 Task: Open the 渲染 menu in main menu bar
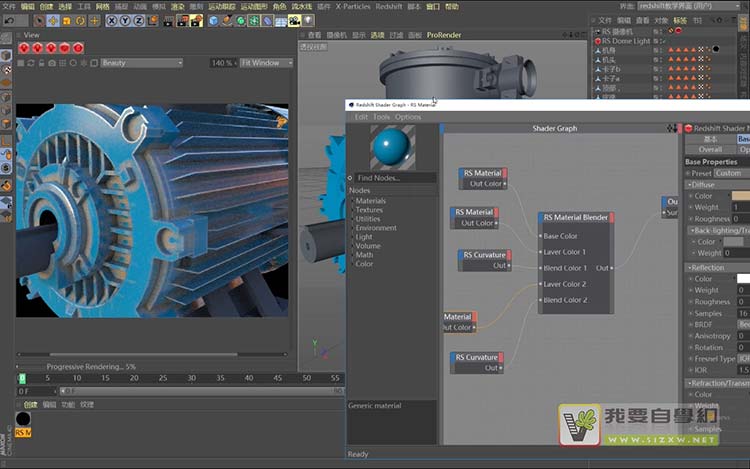click(177, 6)
